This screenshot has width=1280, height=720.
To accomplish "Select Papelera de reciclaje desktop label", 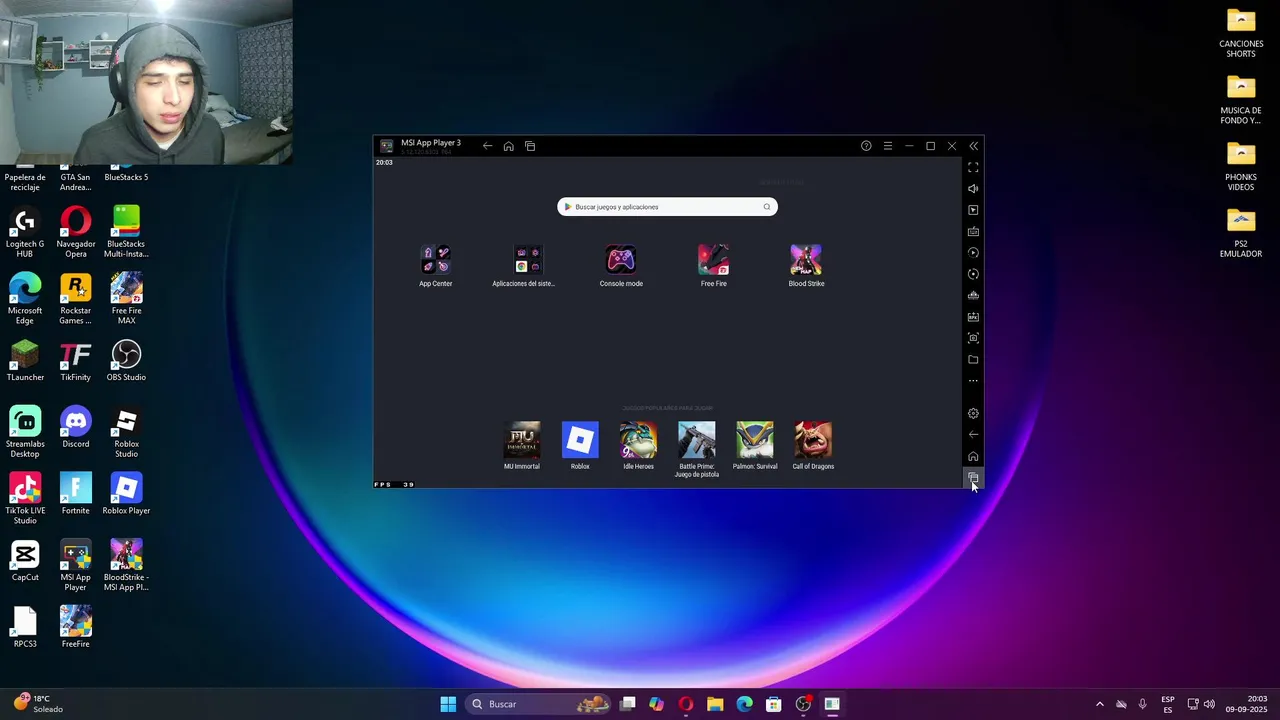I will [25, 182].
